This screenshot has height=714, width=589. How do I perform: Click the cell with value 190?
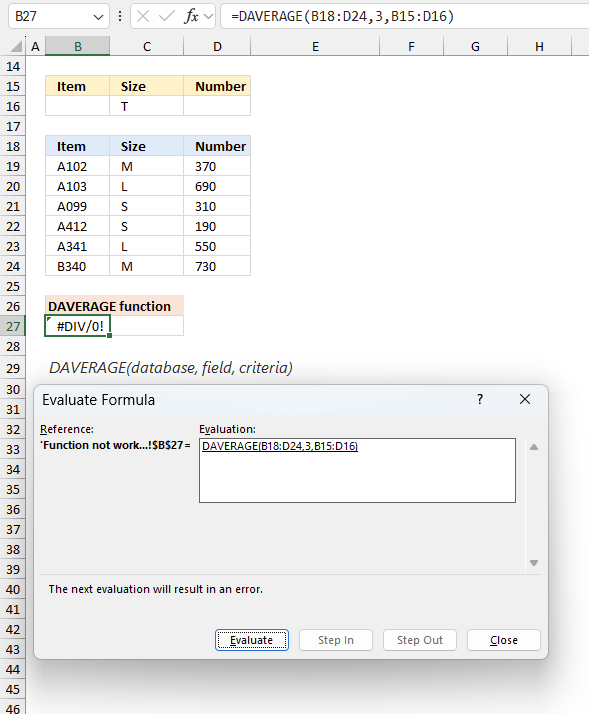[x=217, y=227]
